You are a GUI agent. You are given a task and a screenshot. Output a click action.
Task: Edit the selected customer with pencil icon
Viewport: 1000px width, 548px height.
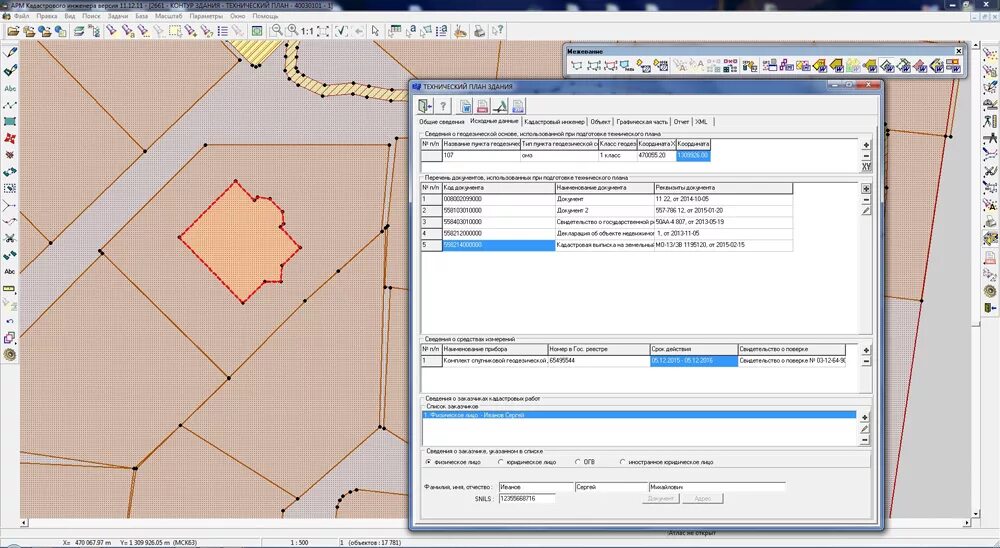tap(865, 429)
